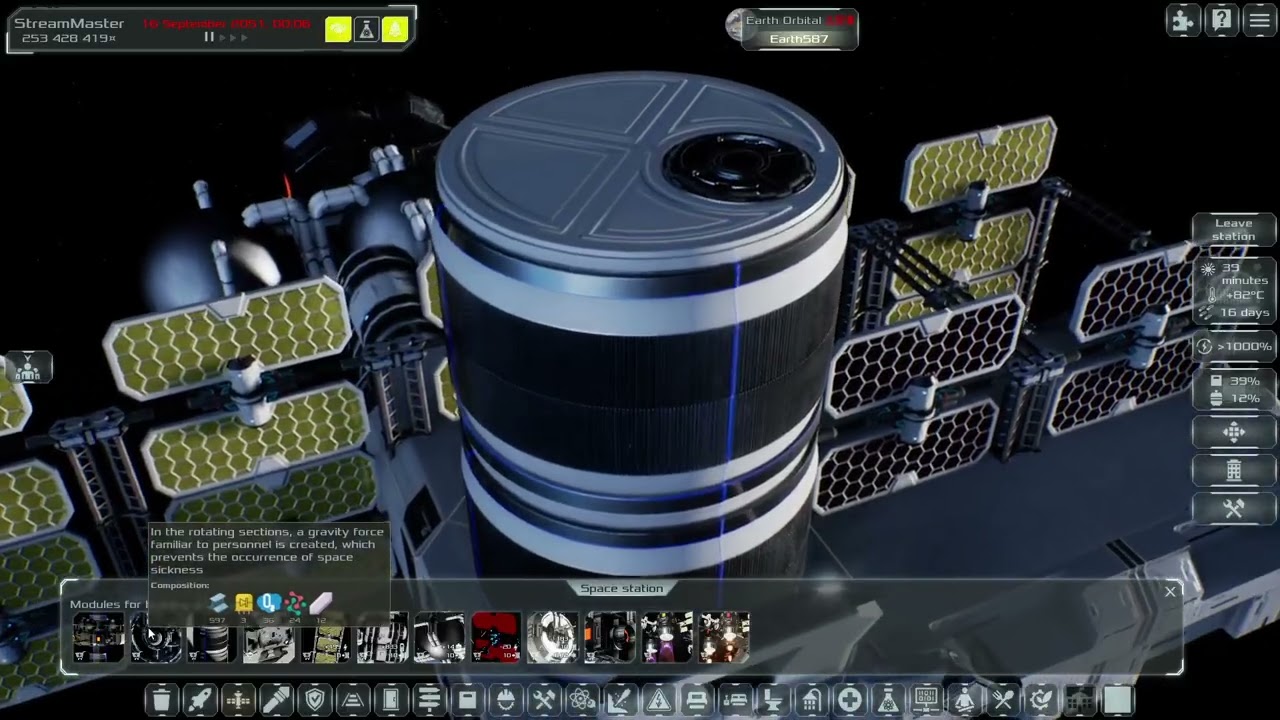
Task: Open the hammer wrench icon on right panel
Action: click(1233, 508)
